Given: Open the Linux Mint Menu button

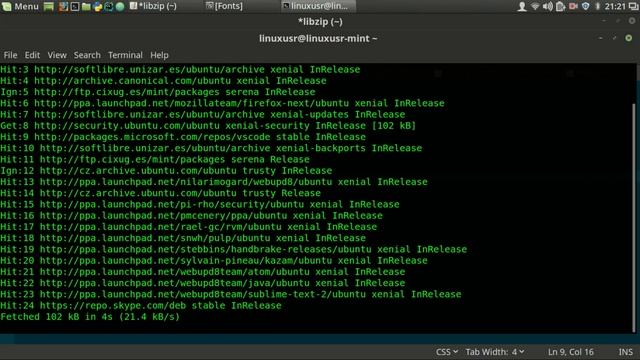Looking at the screenshot, I should 20,6.
